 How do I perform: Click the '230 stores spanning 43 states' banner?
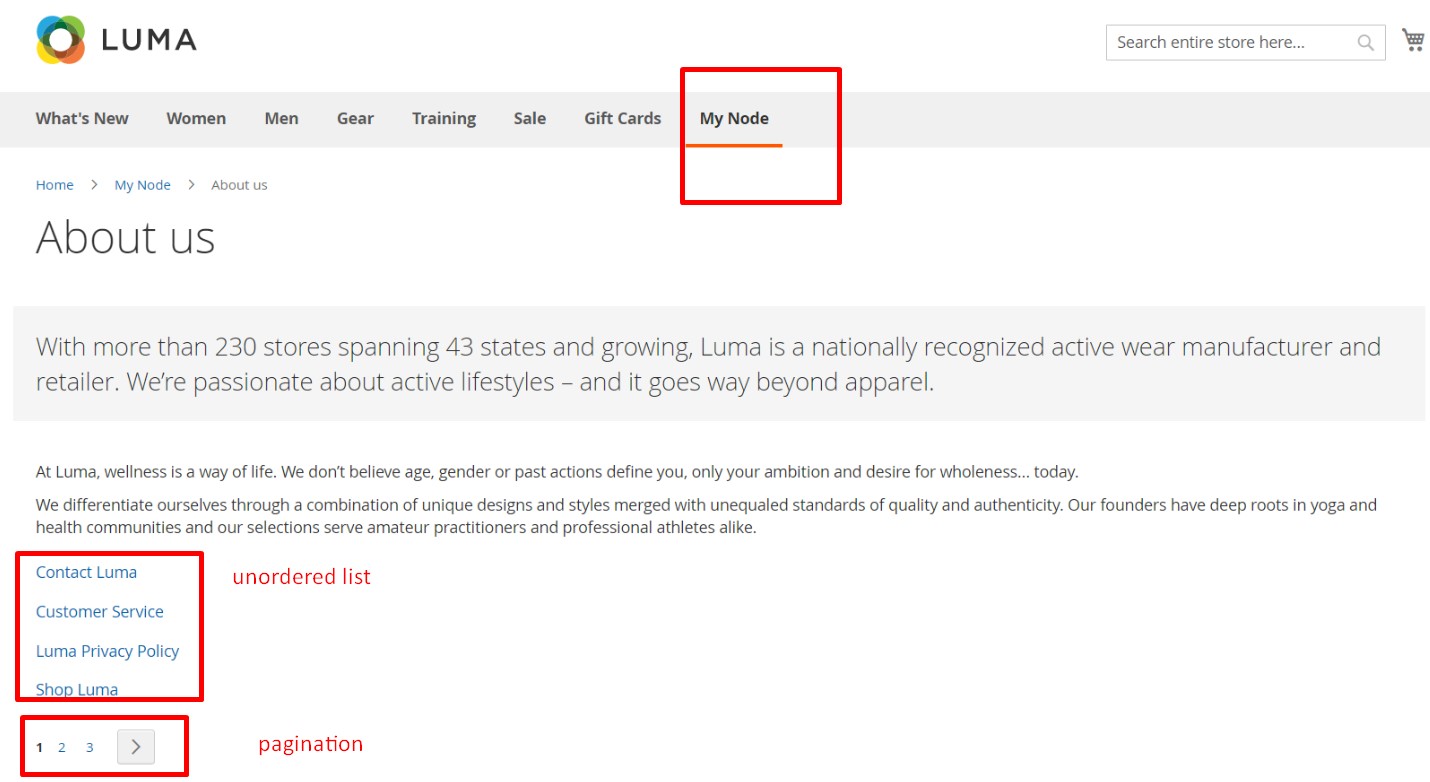pos(719,364)
